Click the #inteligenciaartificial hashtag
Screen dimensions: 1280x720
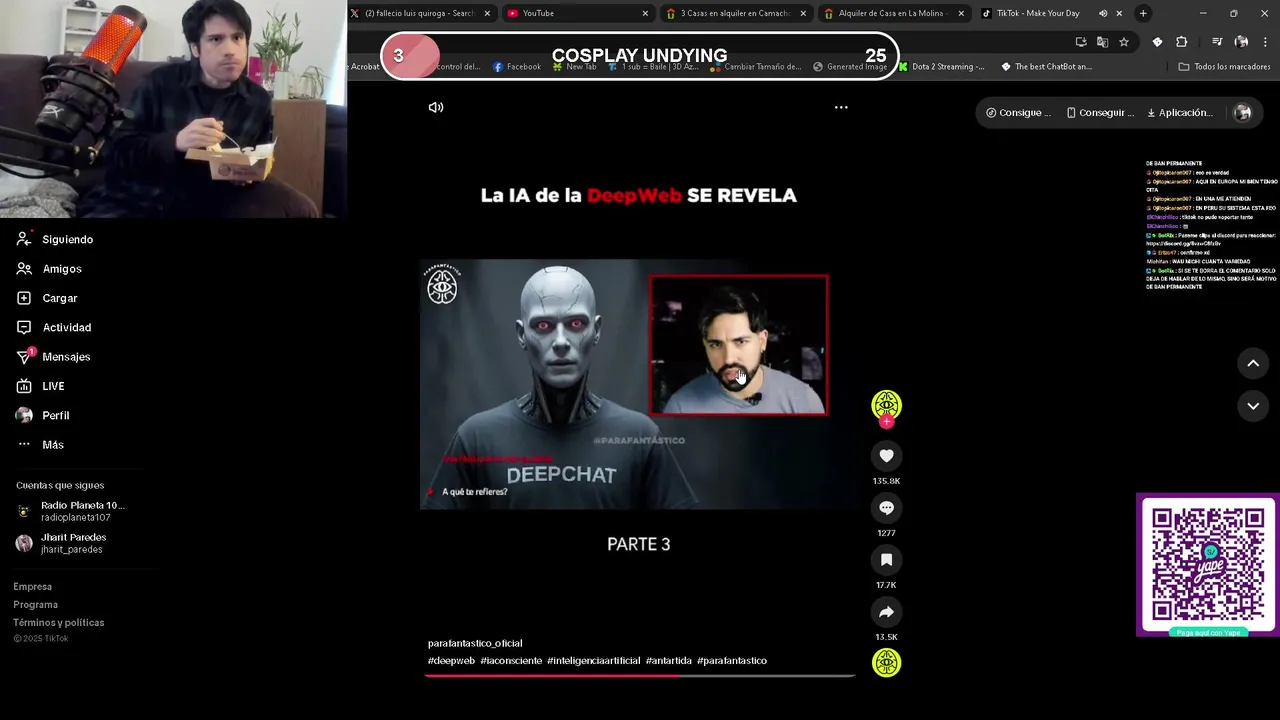(x=594, y=661)
